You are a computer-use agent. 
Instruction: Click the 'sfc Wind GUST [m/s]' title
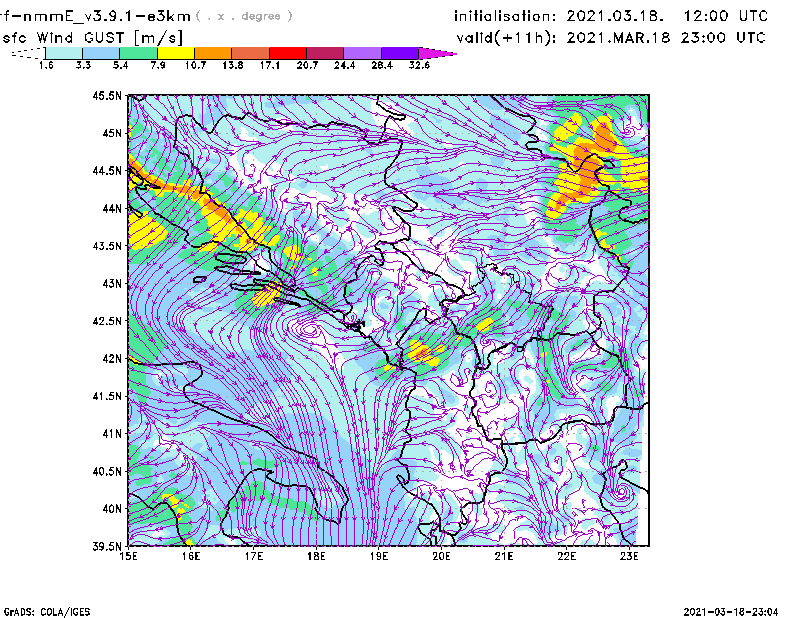click(x=92, y=37)
